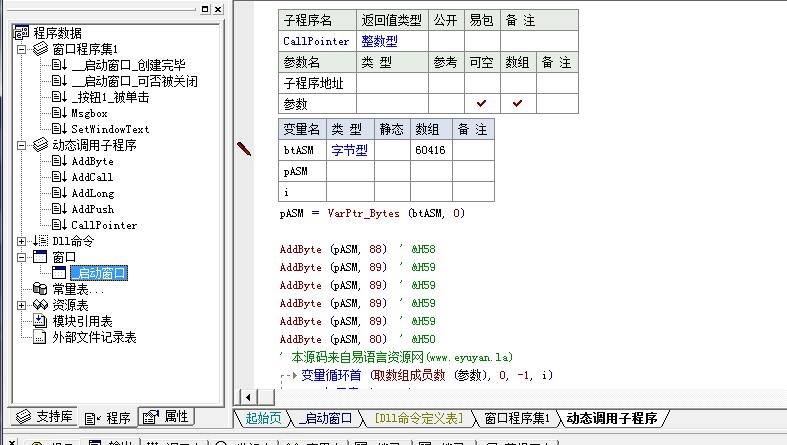
Task: Expand the 资源表 tree node
Action: click(22, 305)
